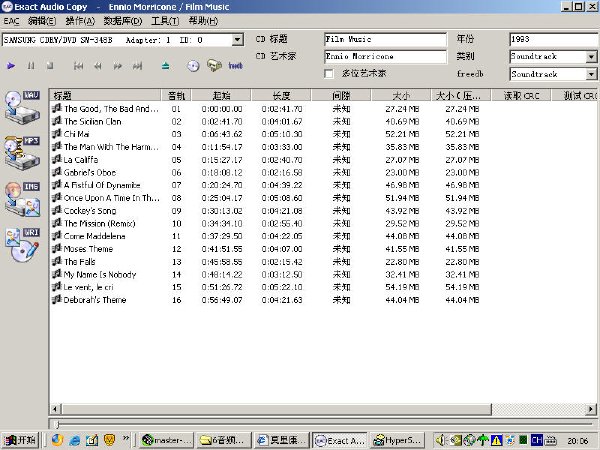Select track A Fistful Of Dynamite
The image size is (600, 450).
(x=102, y=185)
